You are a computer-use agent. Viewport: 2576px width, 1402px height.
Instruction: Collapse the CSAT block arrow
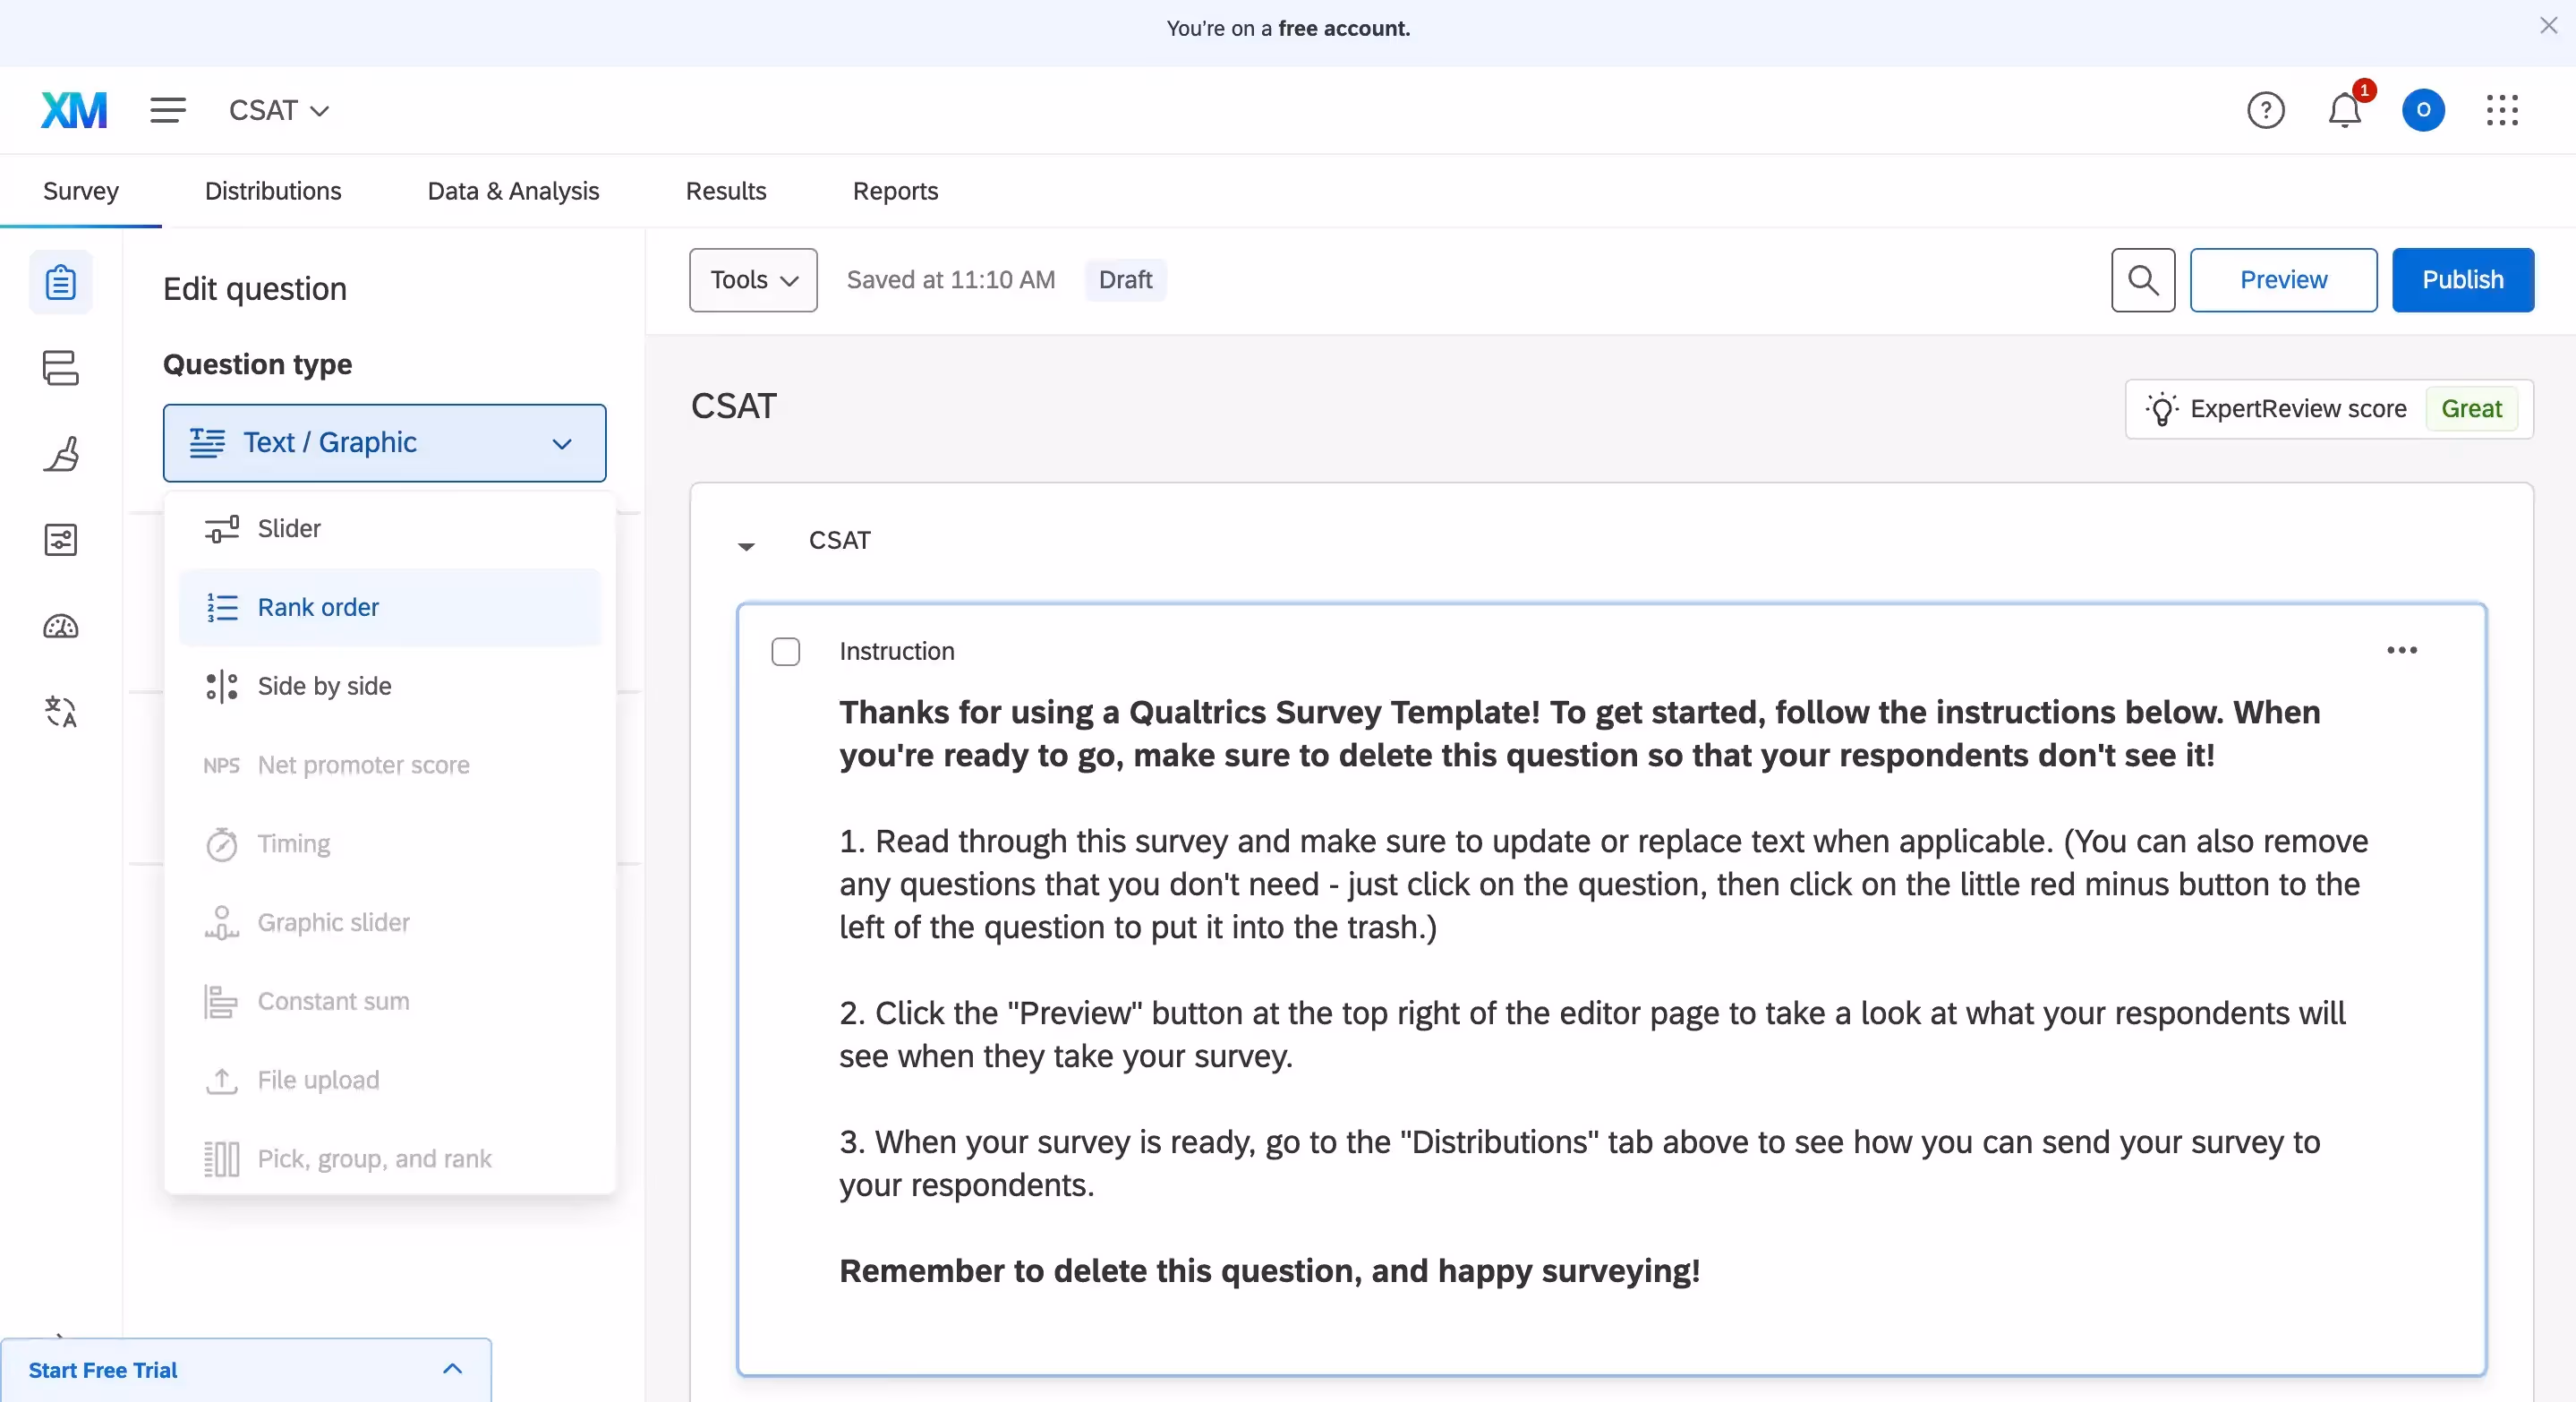pos(746,546)
